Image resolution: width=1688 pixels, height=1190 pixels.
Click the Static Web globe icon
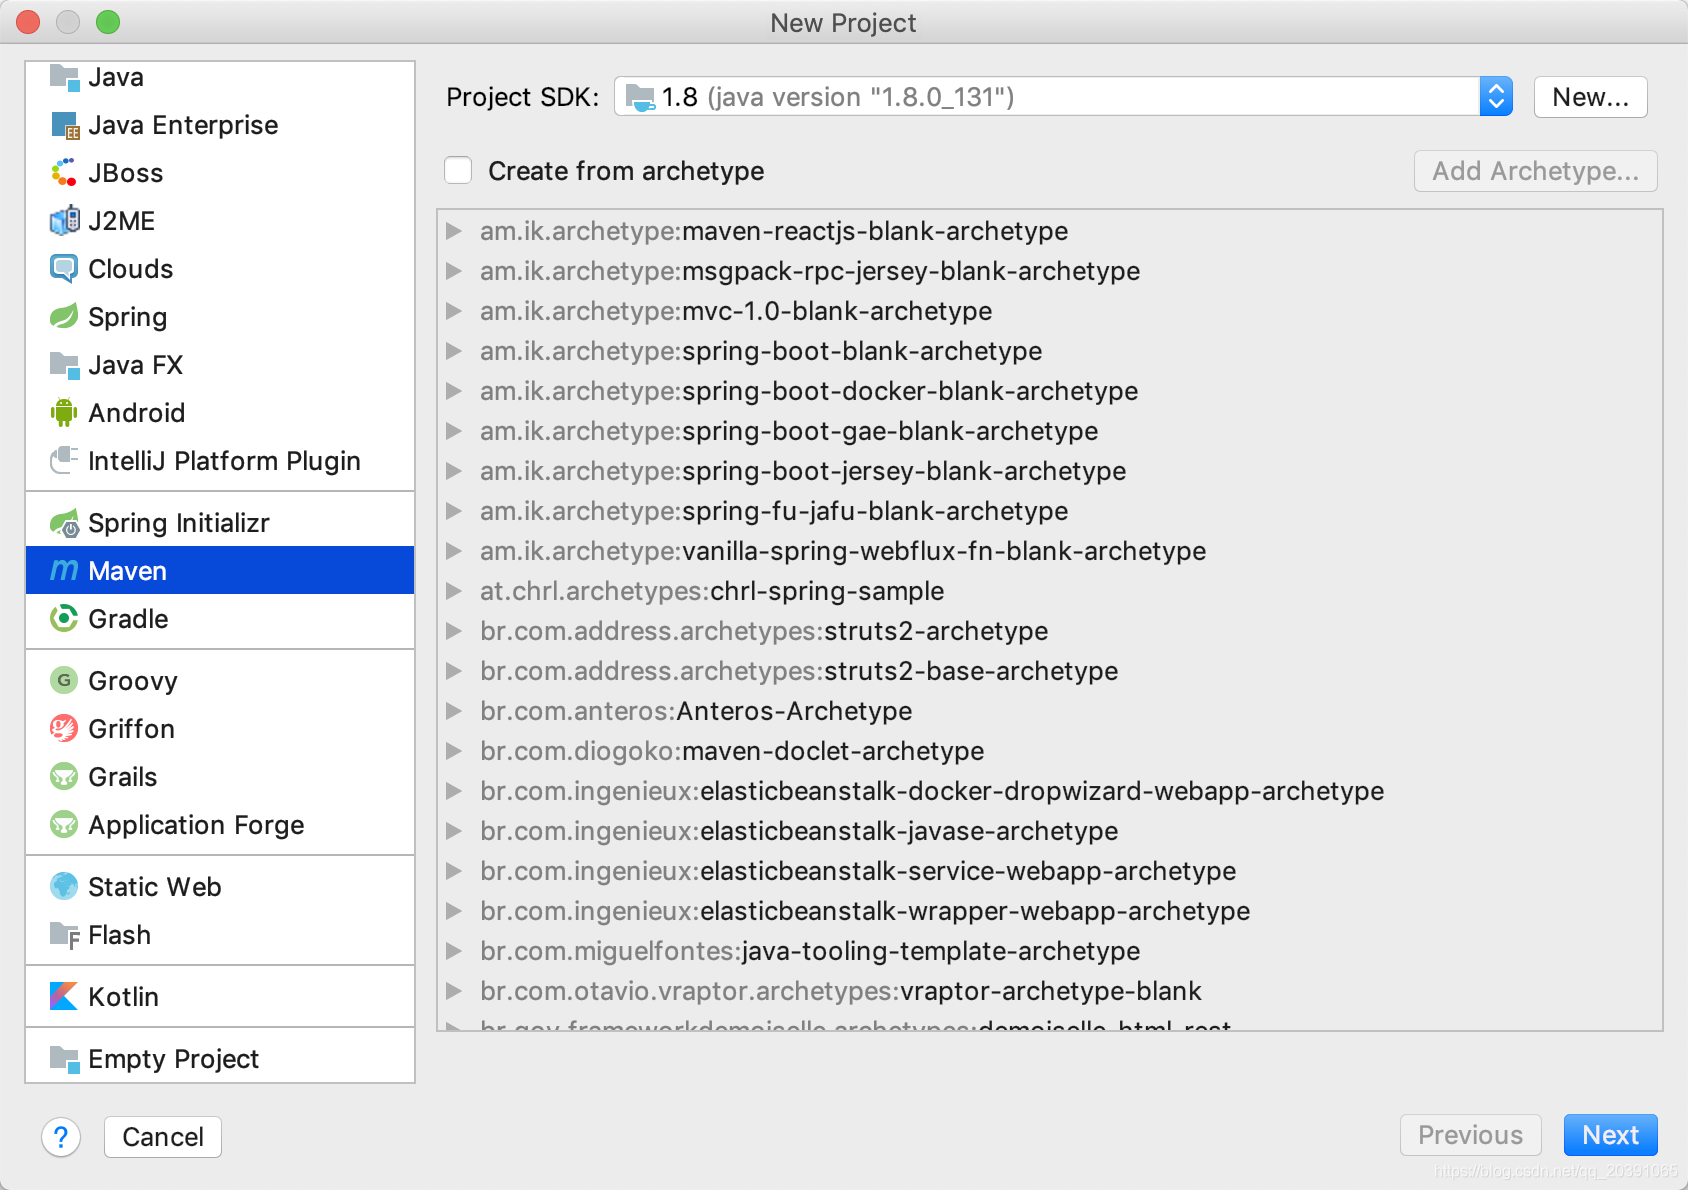click(x=64, y=887)
